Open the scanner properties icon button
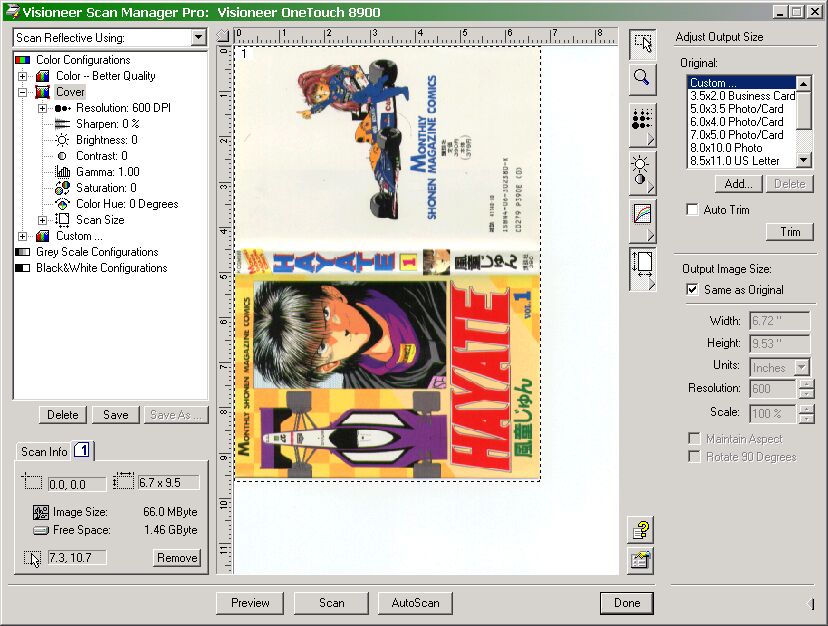This screenshot has width=828, height=626. coord(641,561)
